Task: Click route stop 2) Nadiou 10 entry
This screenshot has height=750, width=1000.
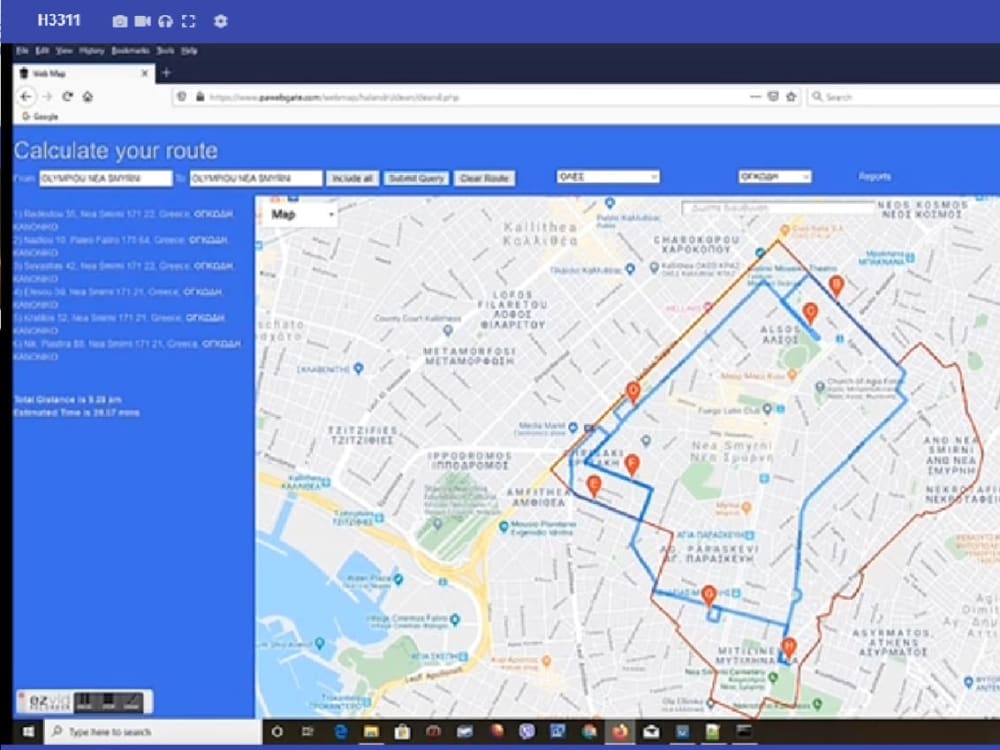Action: coord(121,246)
